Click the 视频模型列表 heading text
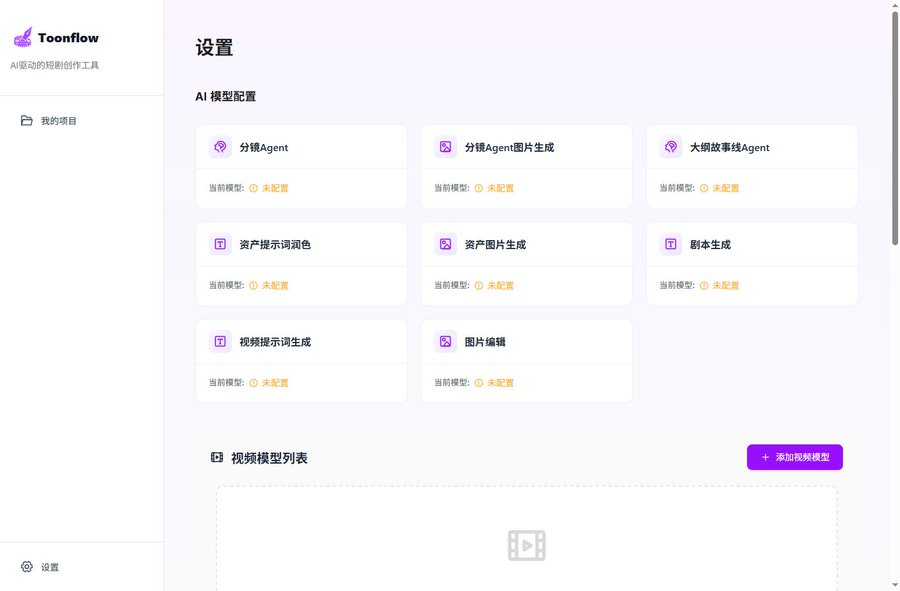 coord(269,458)
